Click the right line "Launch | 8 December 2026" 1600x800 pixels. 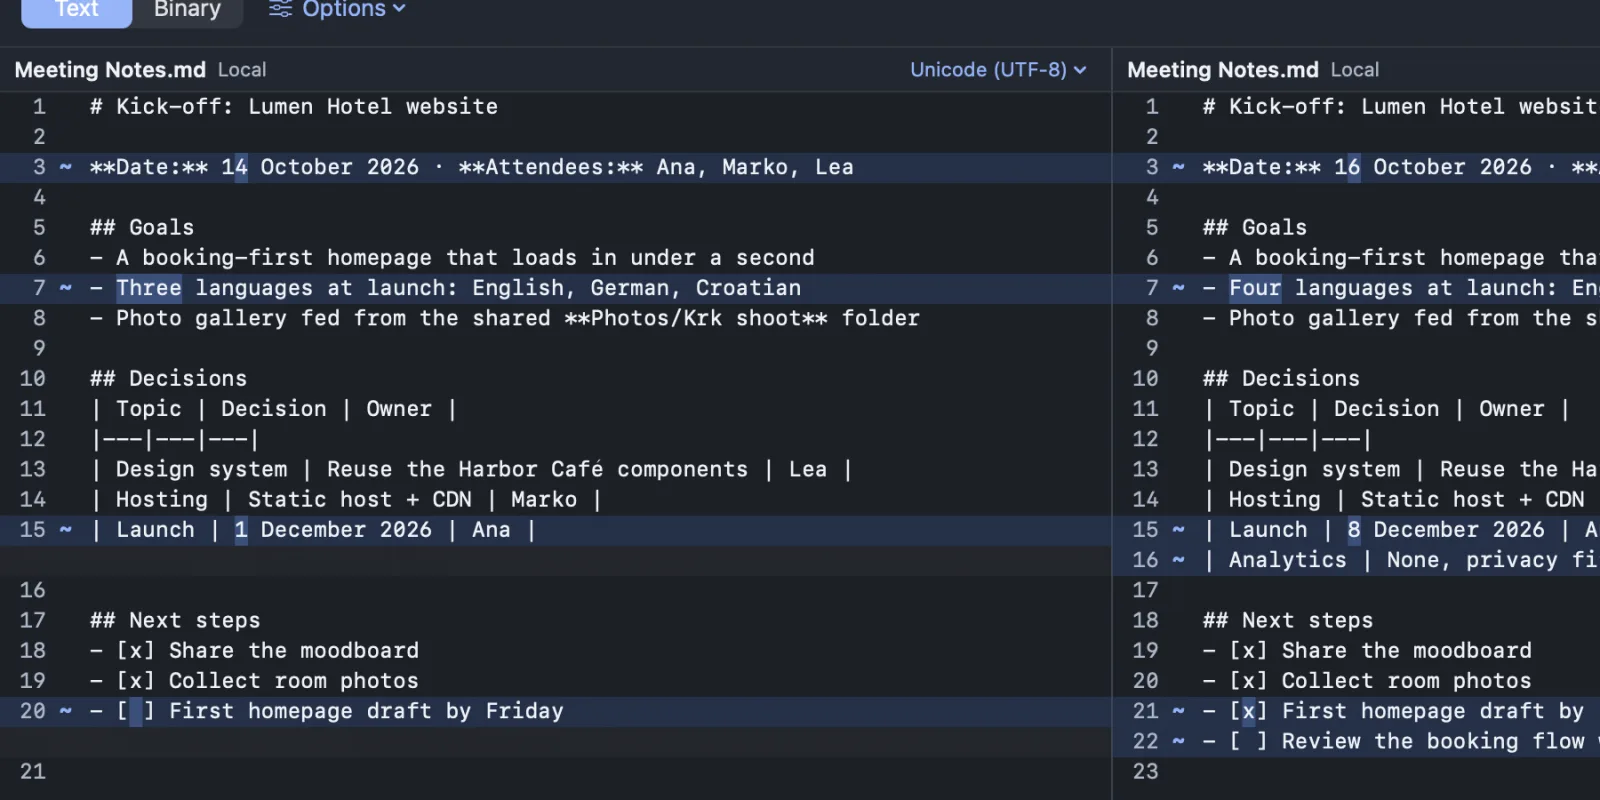[x=1401, y=530]
